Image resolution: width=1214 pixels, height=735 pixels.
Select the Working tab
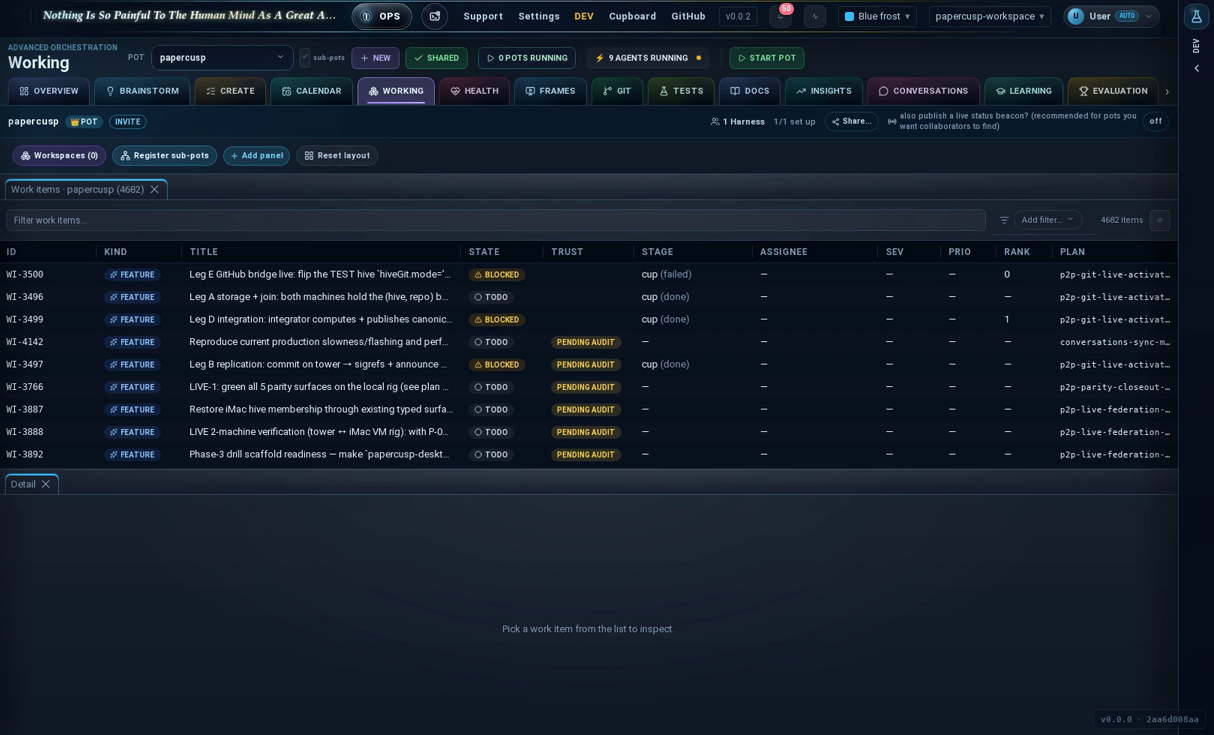(396, 91)
